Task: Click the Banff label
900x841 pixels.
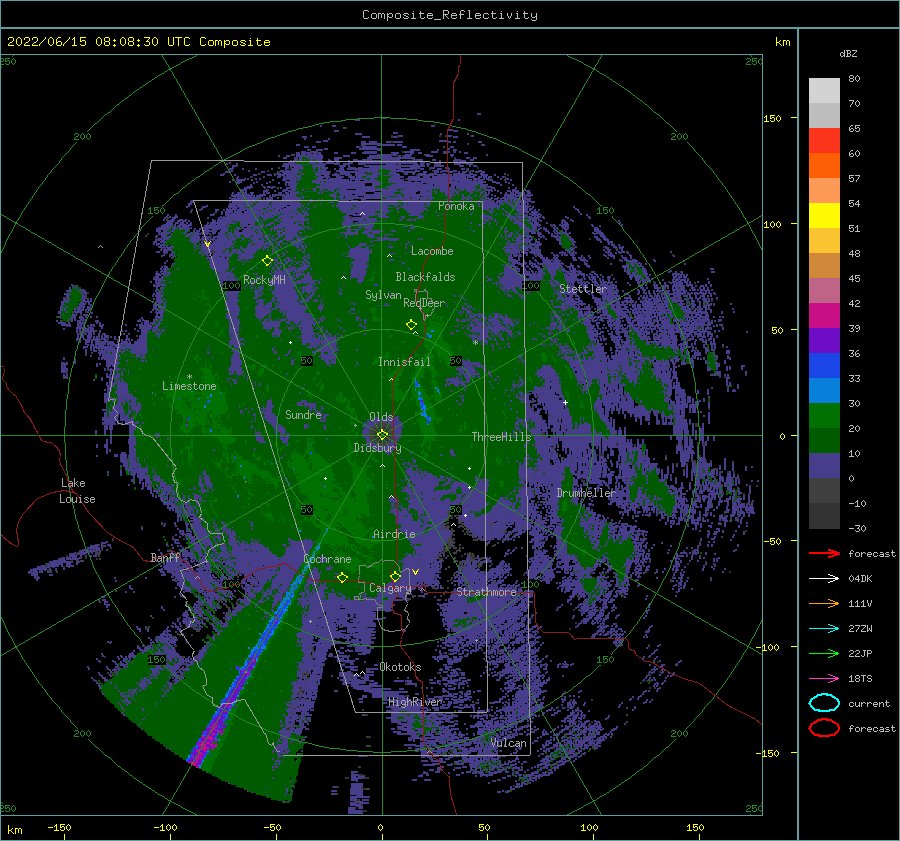Action: point(165,557)
